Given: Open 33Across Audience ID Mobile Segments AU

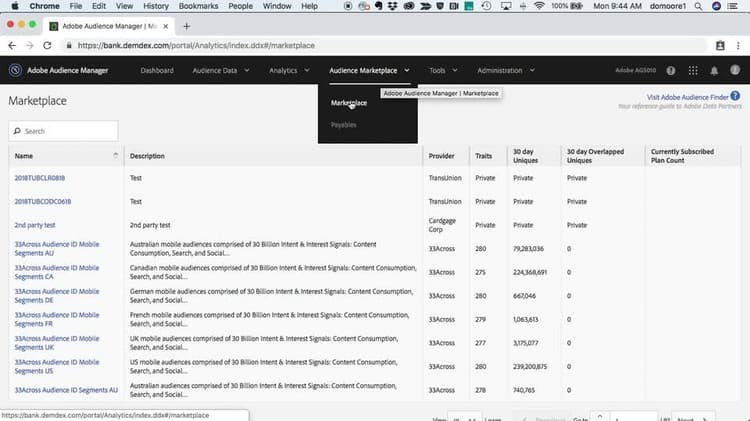Looking at the screenshot, I should coord(57,248).
